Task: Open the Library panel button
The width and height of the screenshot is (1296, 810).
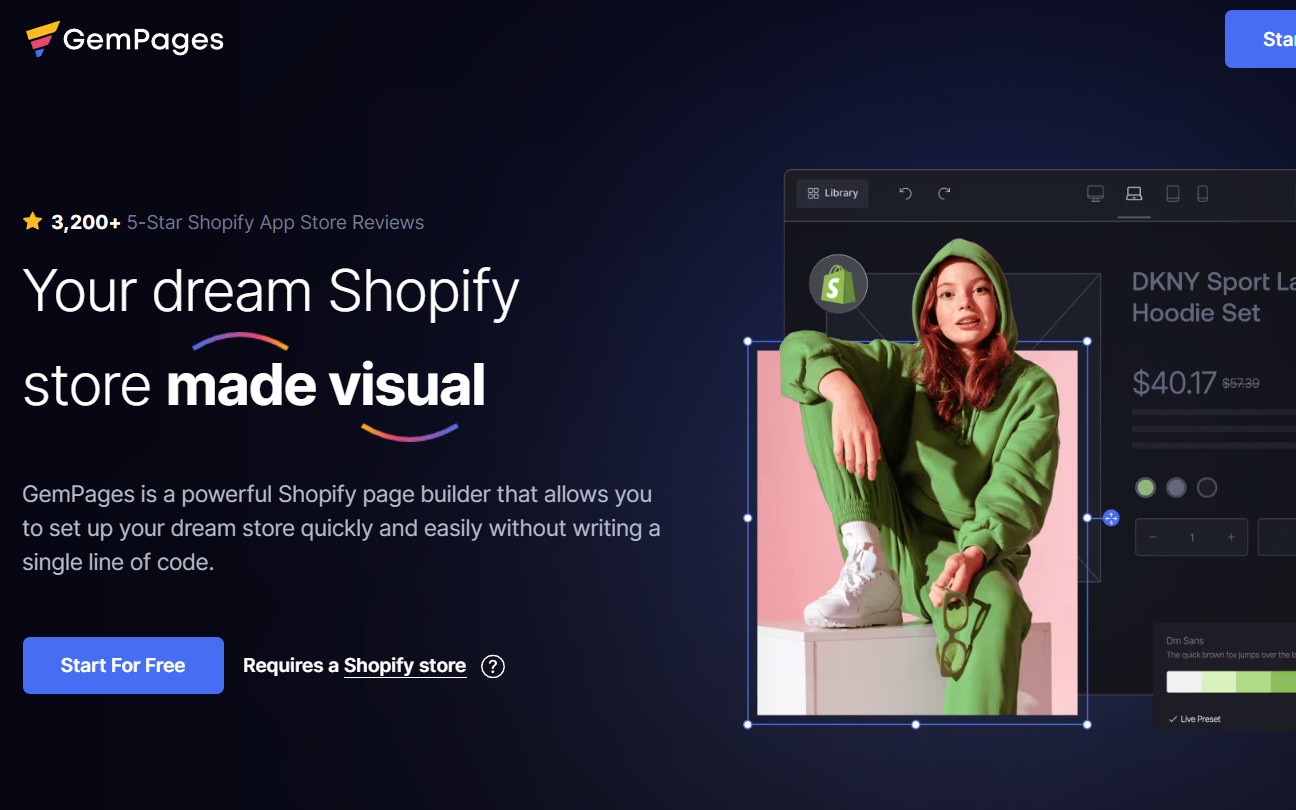Action: (x=832, y=193)
